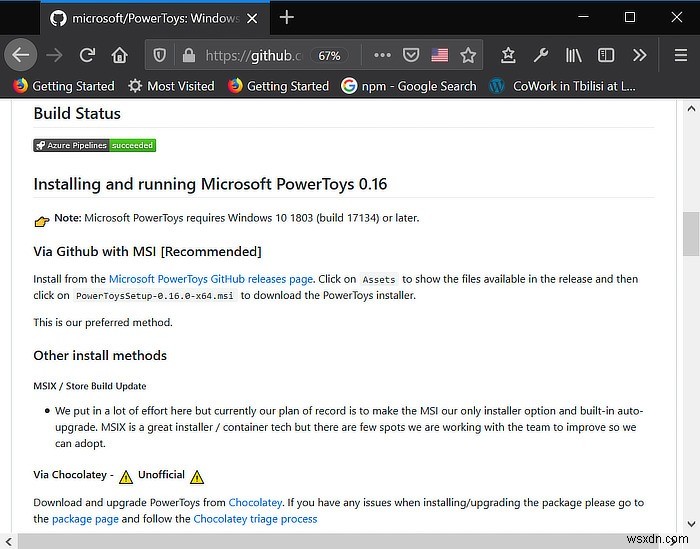Viewport: 700px width, 549px height.
Task: Open the package page link
Action: [85, 519]
